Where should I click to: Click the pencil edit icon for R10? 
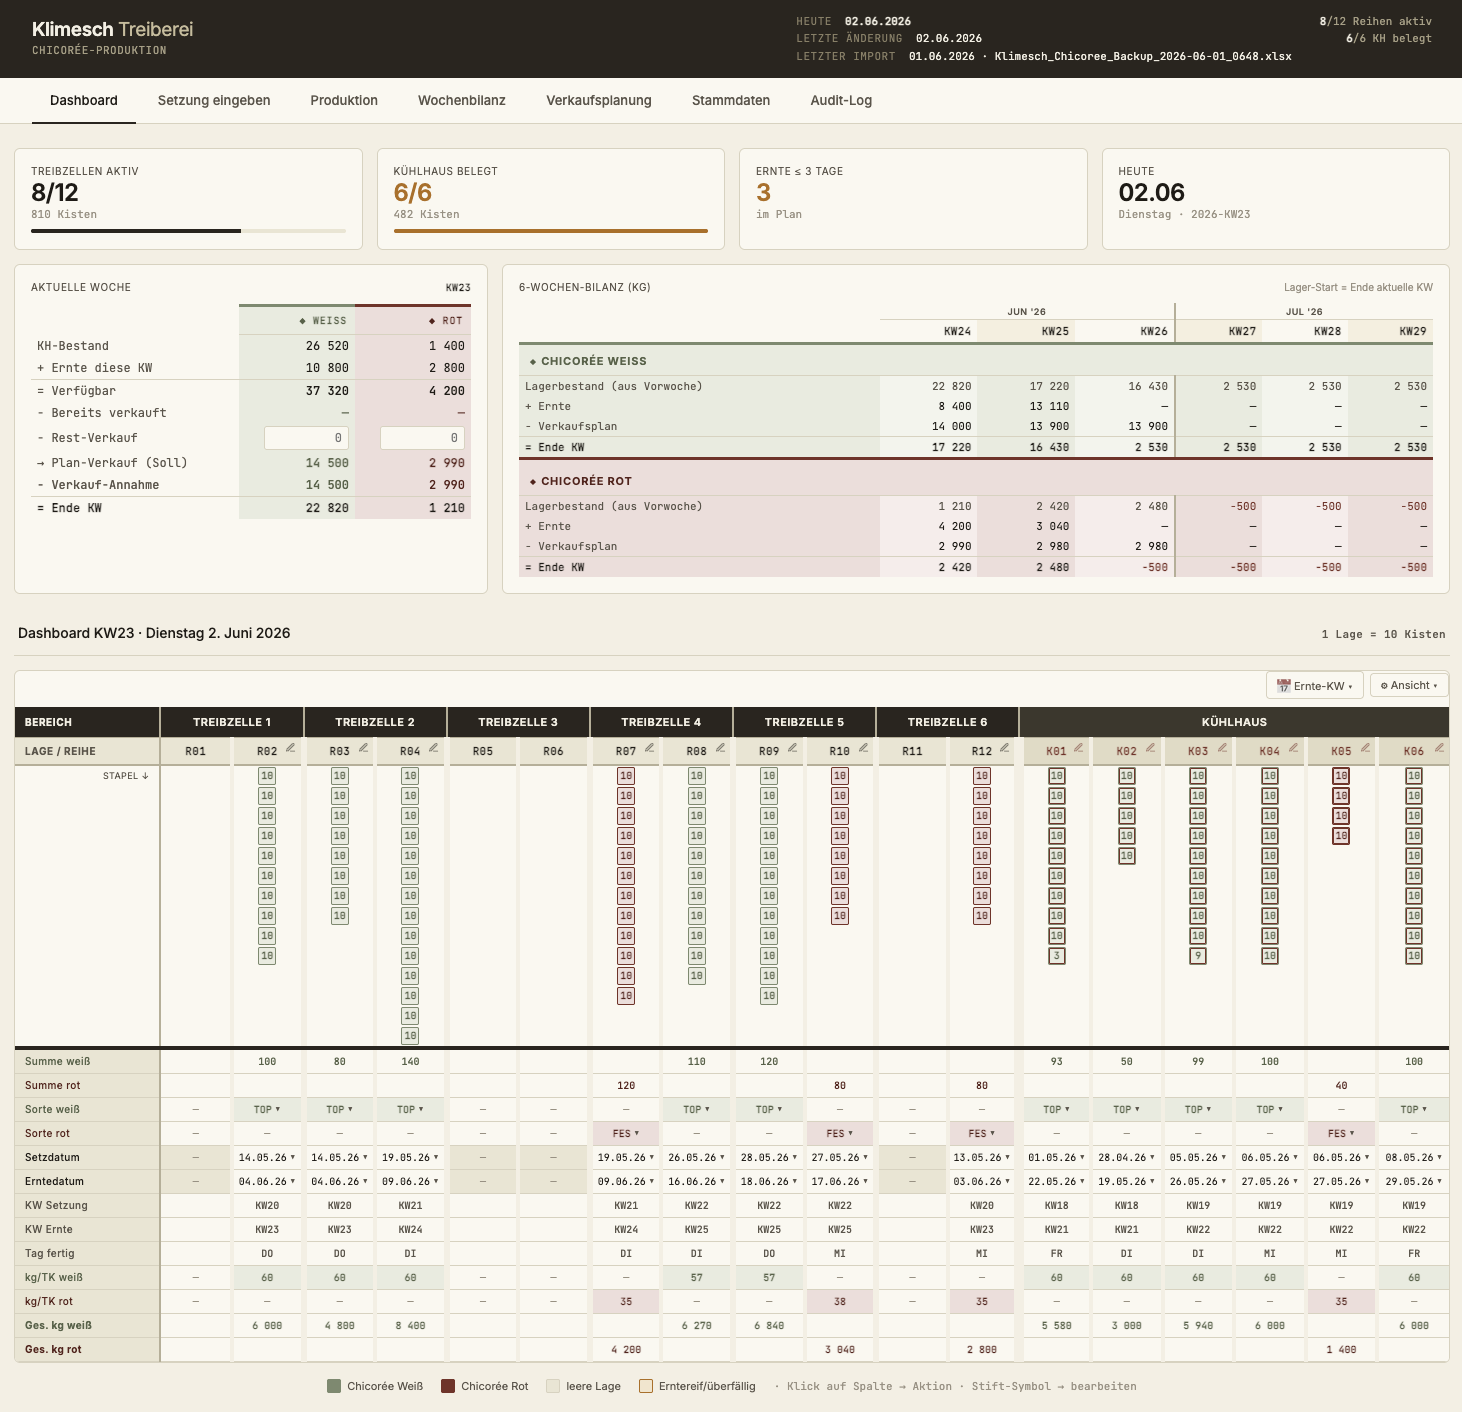(x=864, y=748)
